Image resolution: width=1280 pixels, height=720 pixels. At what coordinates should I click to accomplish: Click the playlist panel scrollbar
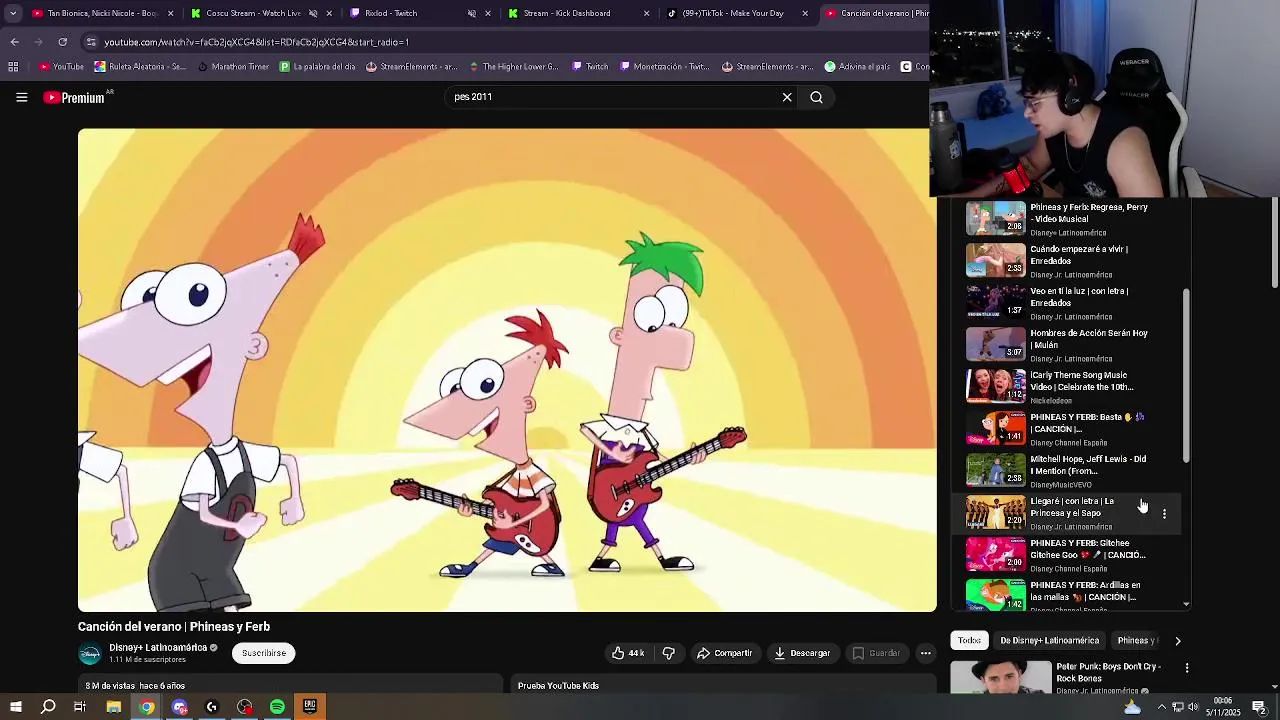coord(1187,375)
